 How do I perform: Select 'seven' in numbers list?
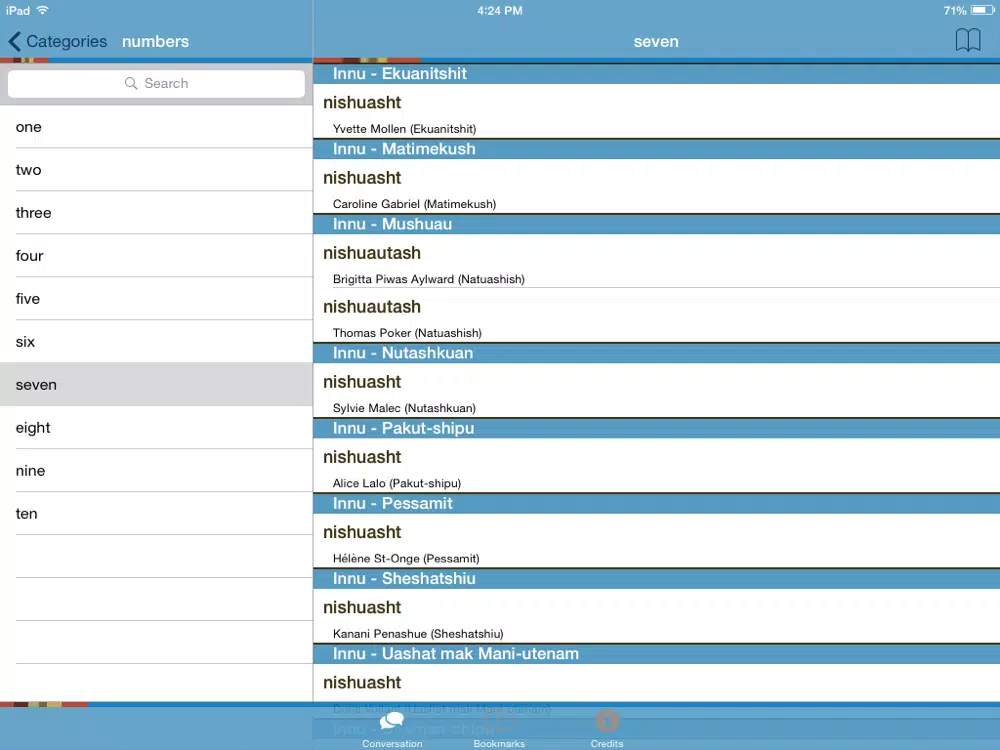pyautogui.click(x=156, y=385)
